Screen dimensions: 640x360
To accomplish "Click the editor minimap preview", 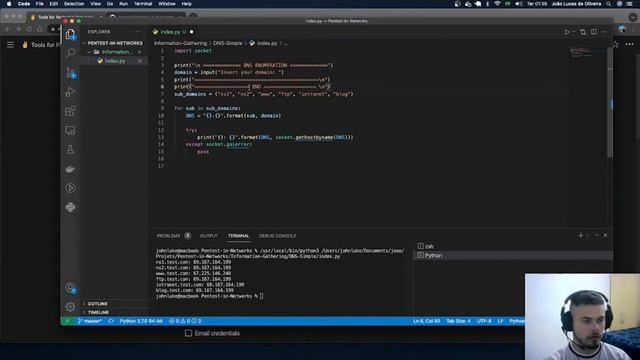I will click(586, 53).
